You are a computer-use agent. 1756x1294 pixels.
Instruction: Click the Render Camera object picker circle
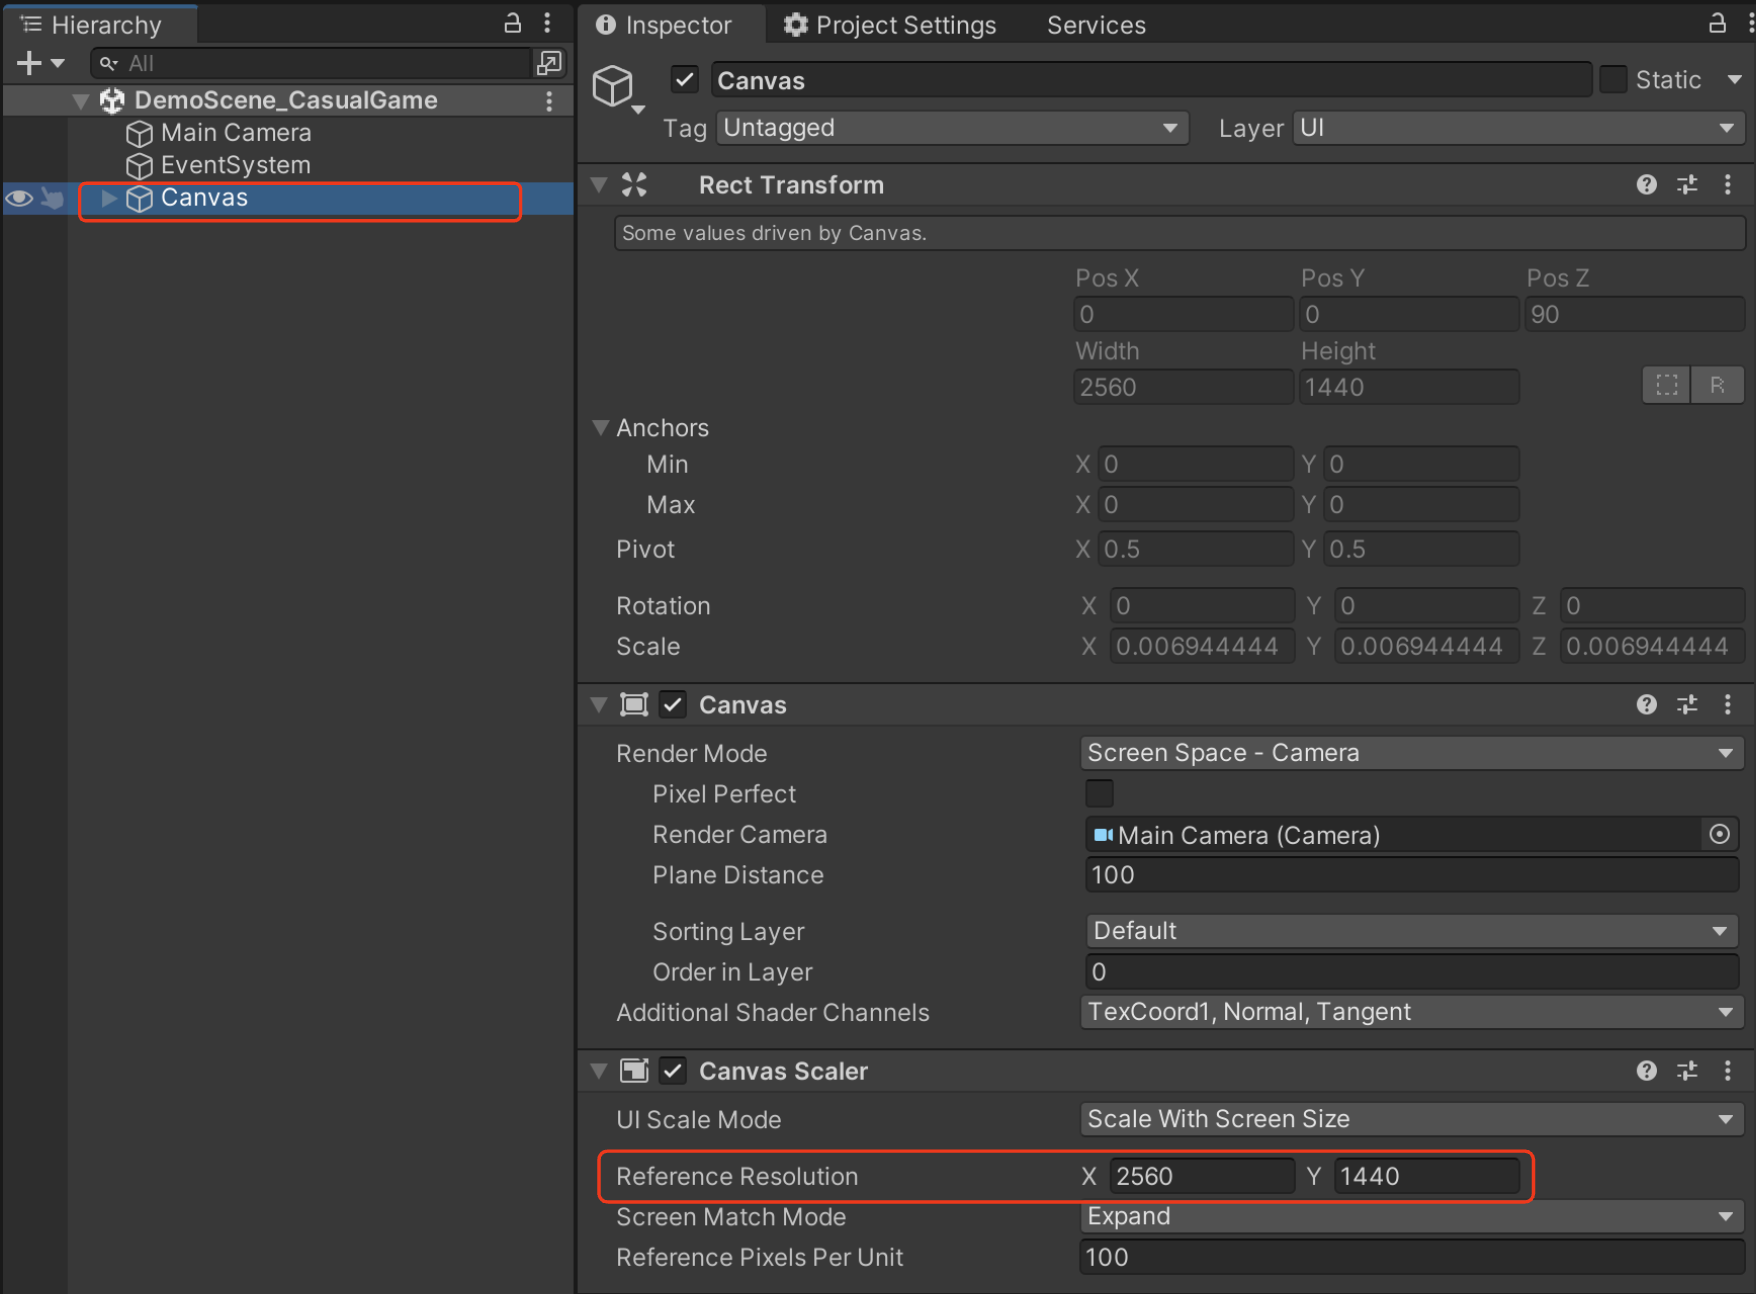[1719, 834]
